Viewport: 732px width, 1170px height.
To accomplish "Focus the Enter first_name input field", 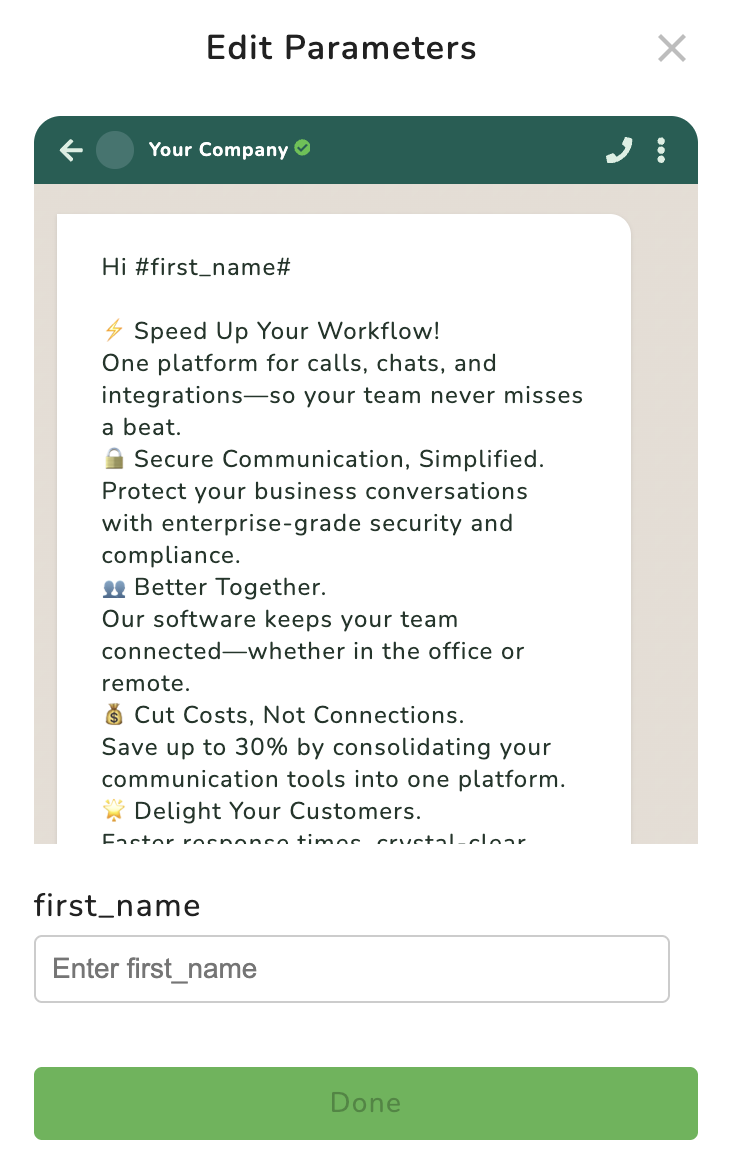I will tap(351, 969).
